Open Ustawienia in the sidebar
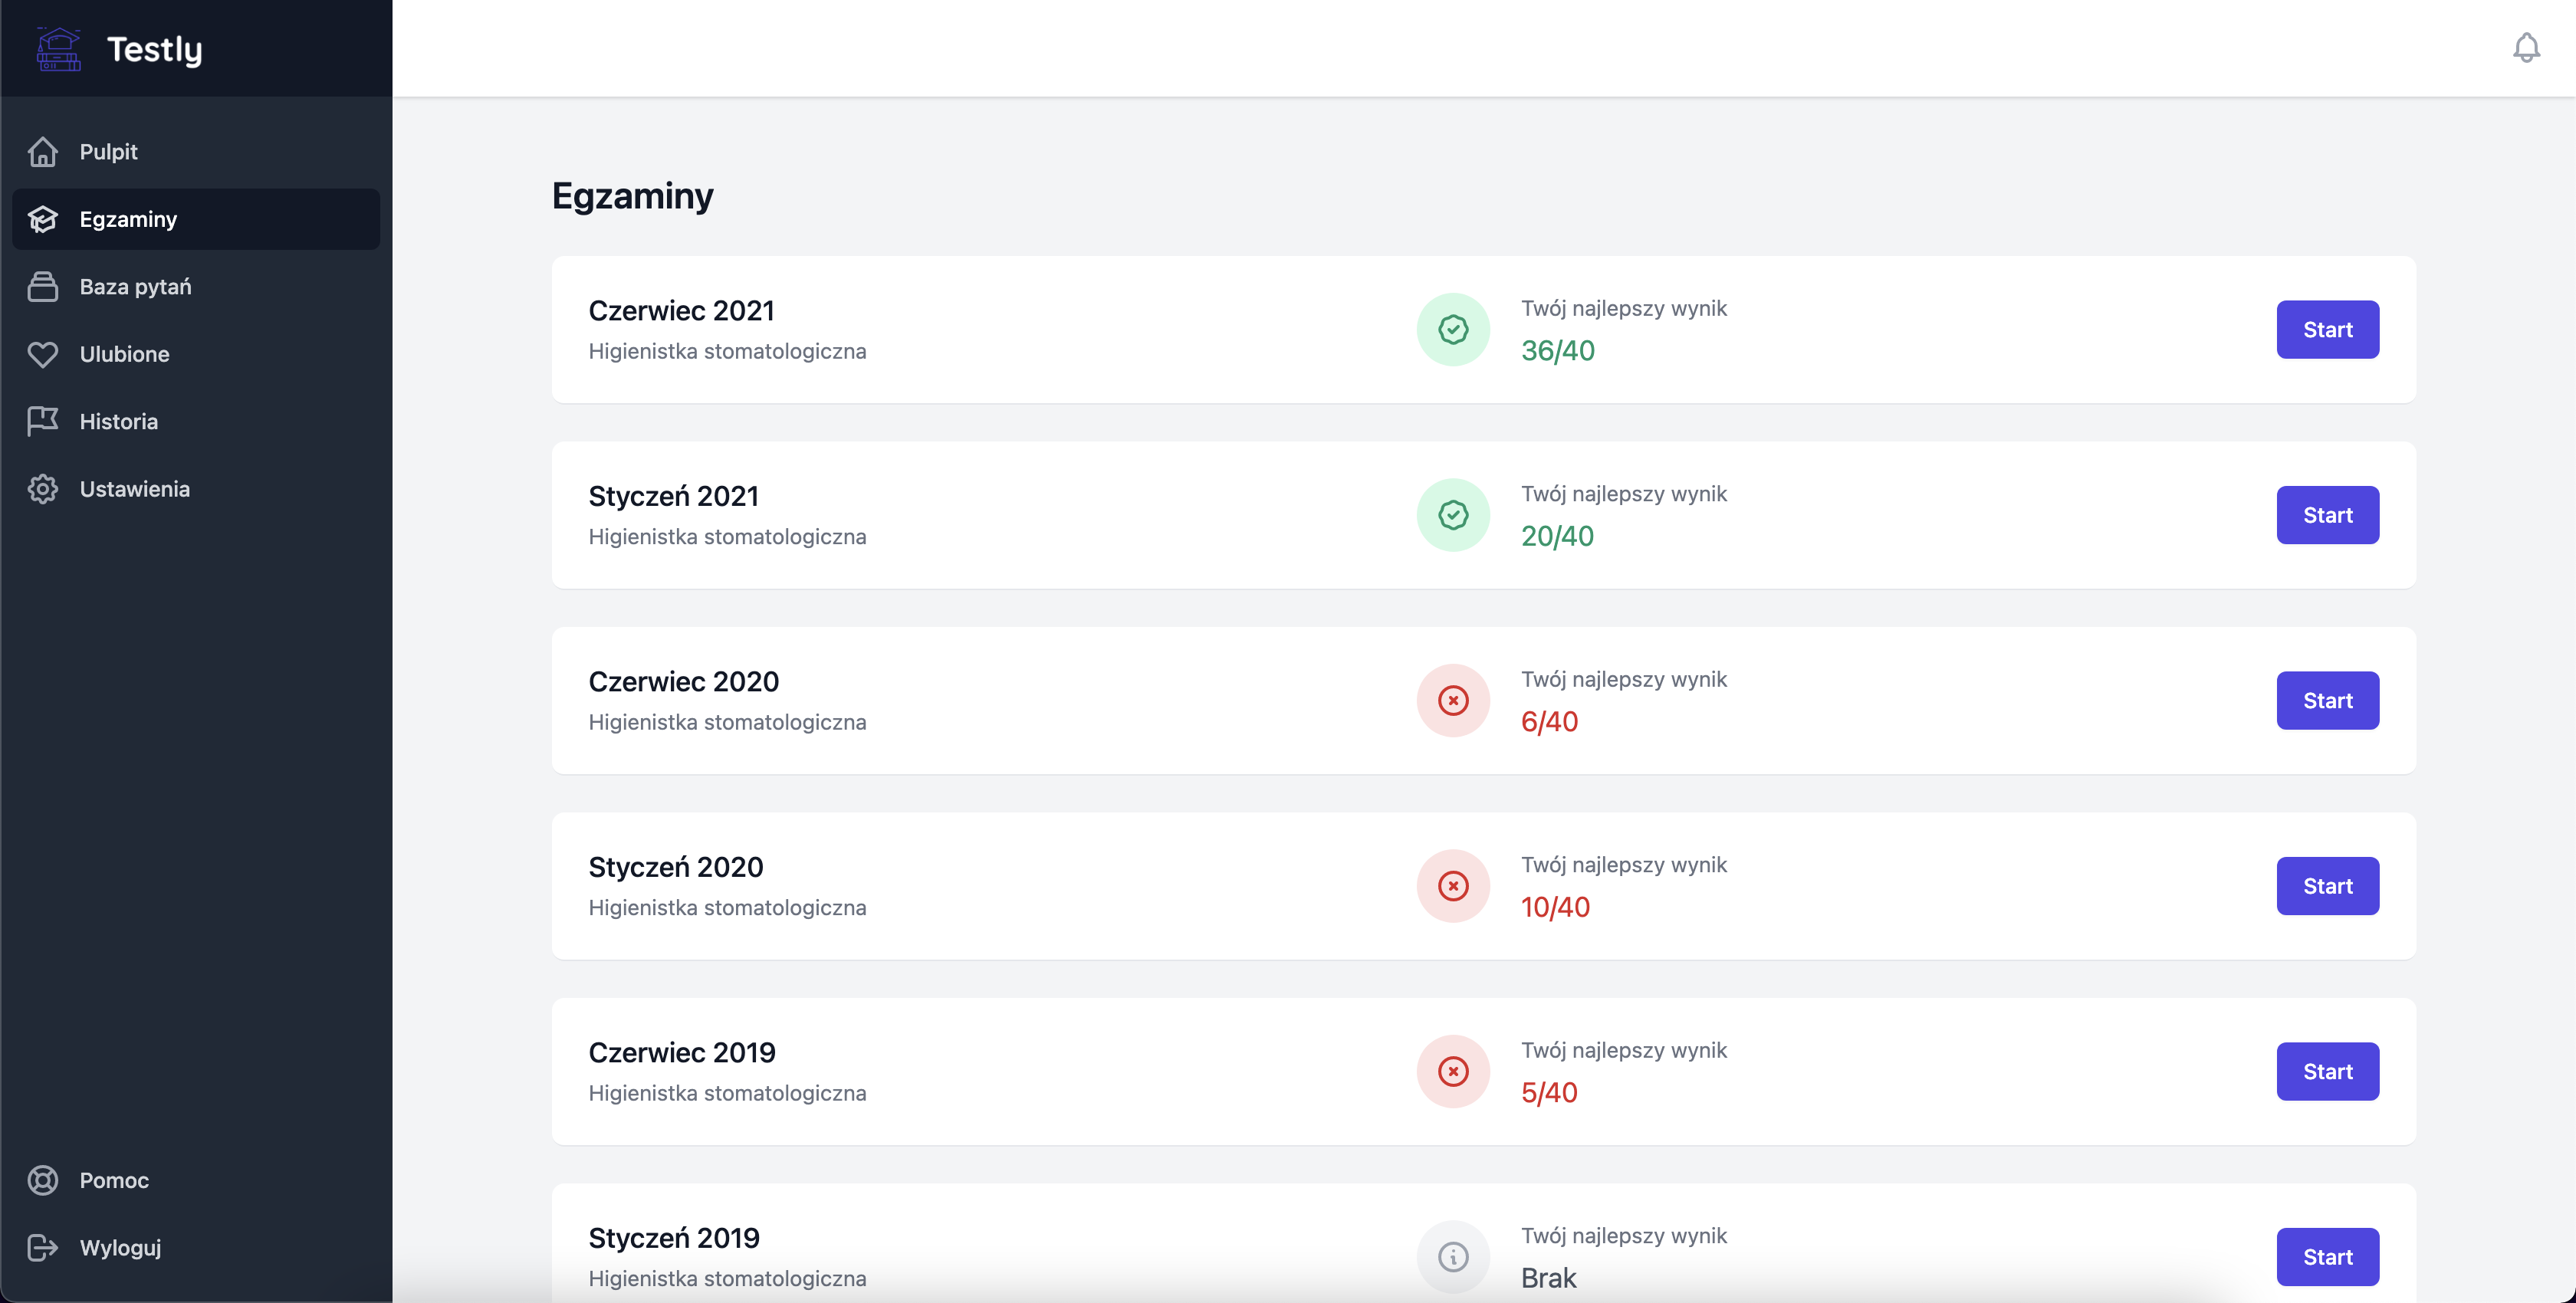Image resolution: width=2576 pixels, height=1303 pixels. [196, 489]
